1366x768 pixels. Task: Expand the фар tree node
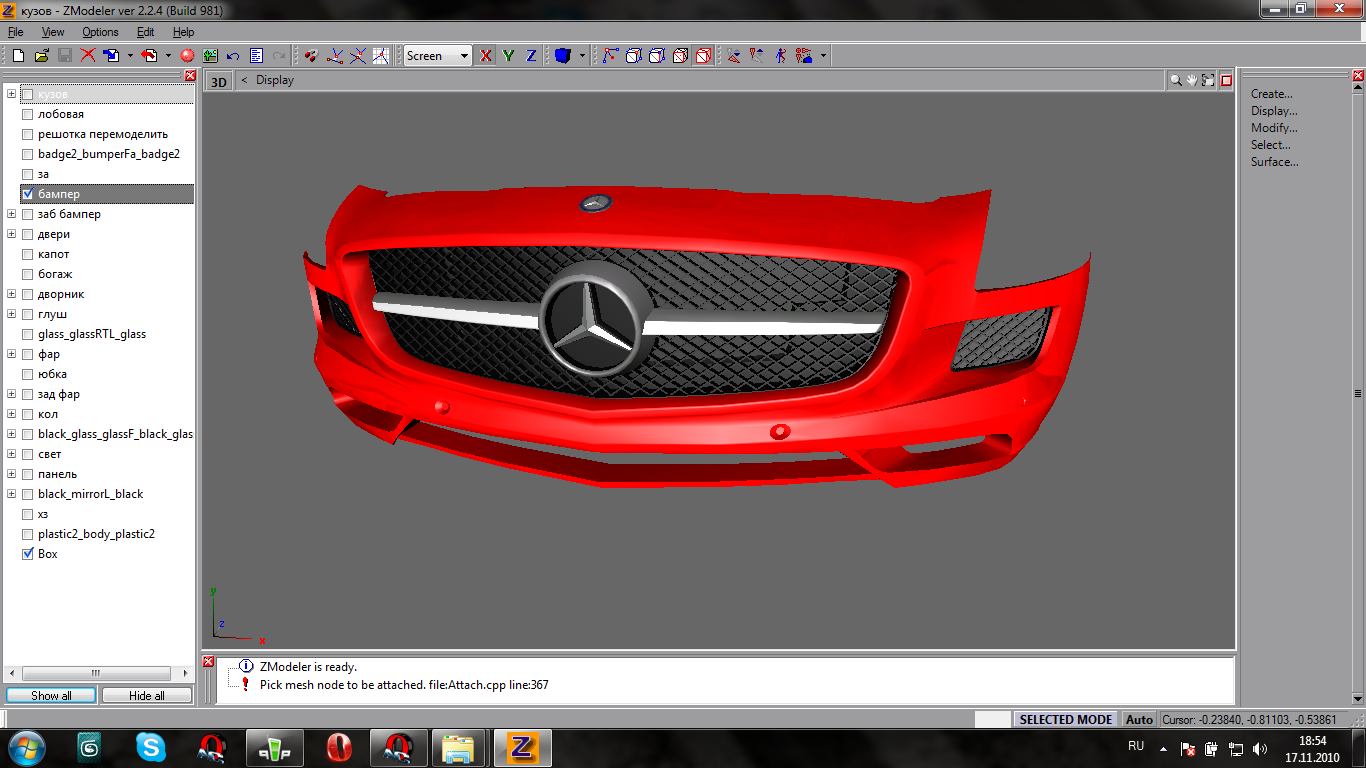coord(12,354)
